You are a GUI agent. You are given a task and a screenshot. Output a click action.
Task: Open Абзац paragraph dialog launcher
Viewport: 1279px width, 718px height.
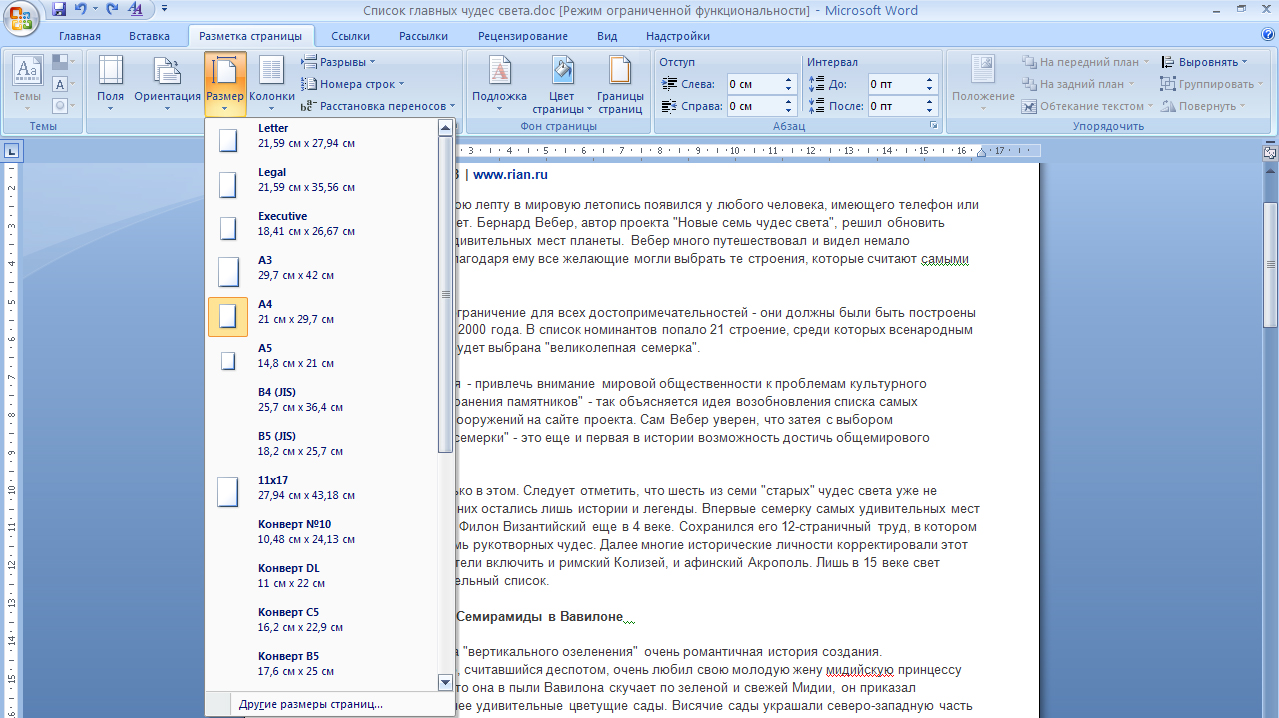click(933, 126)
